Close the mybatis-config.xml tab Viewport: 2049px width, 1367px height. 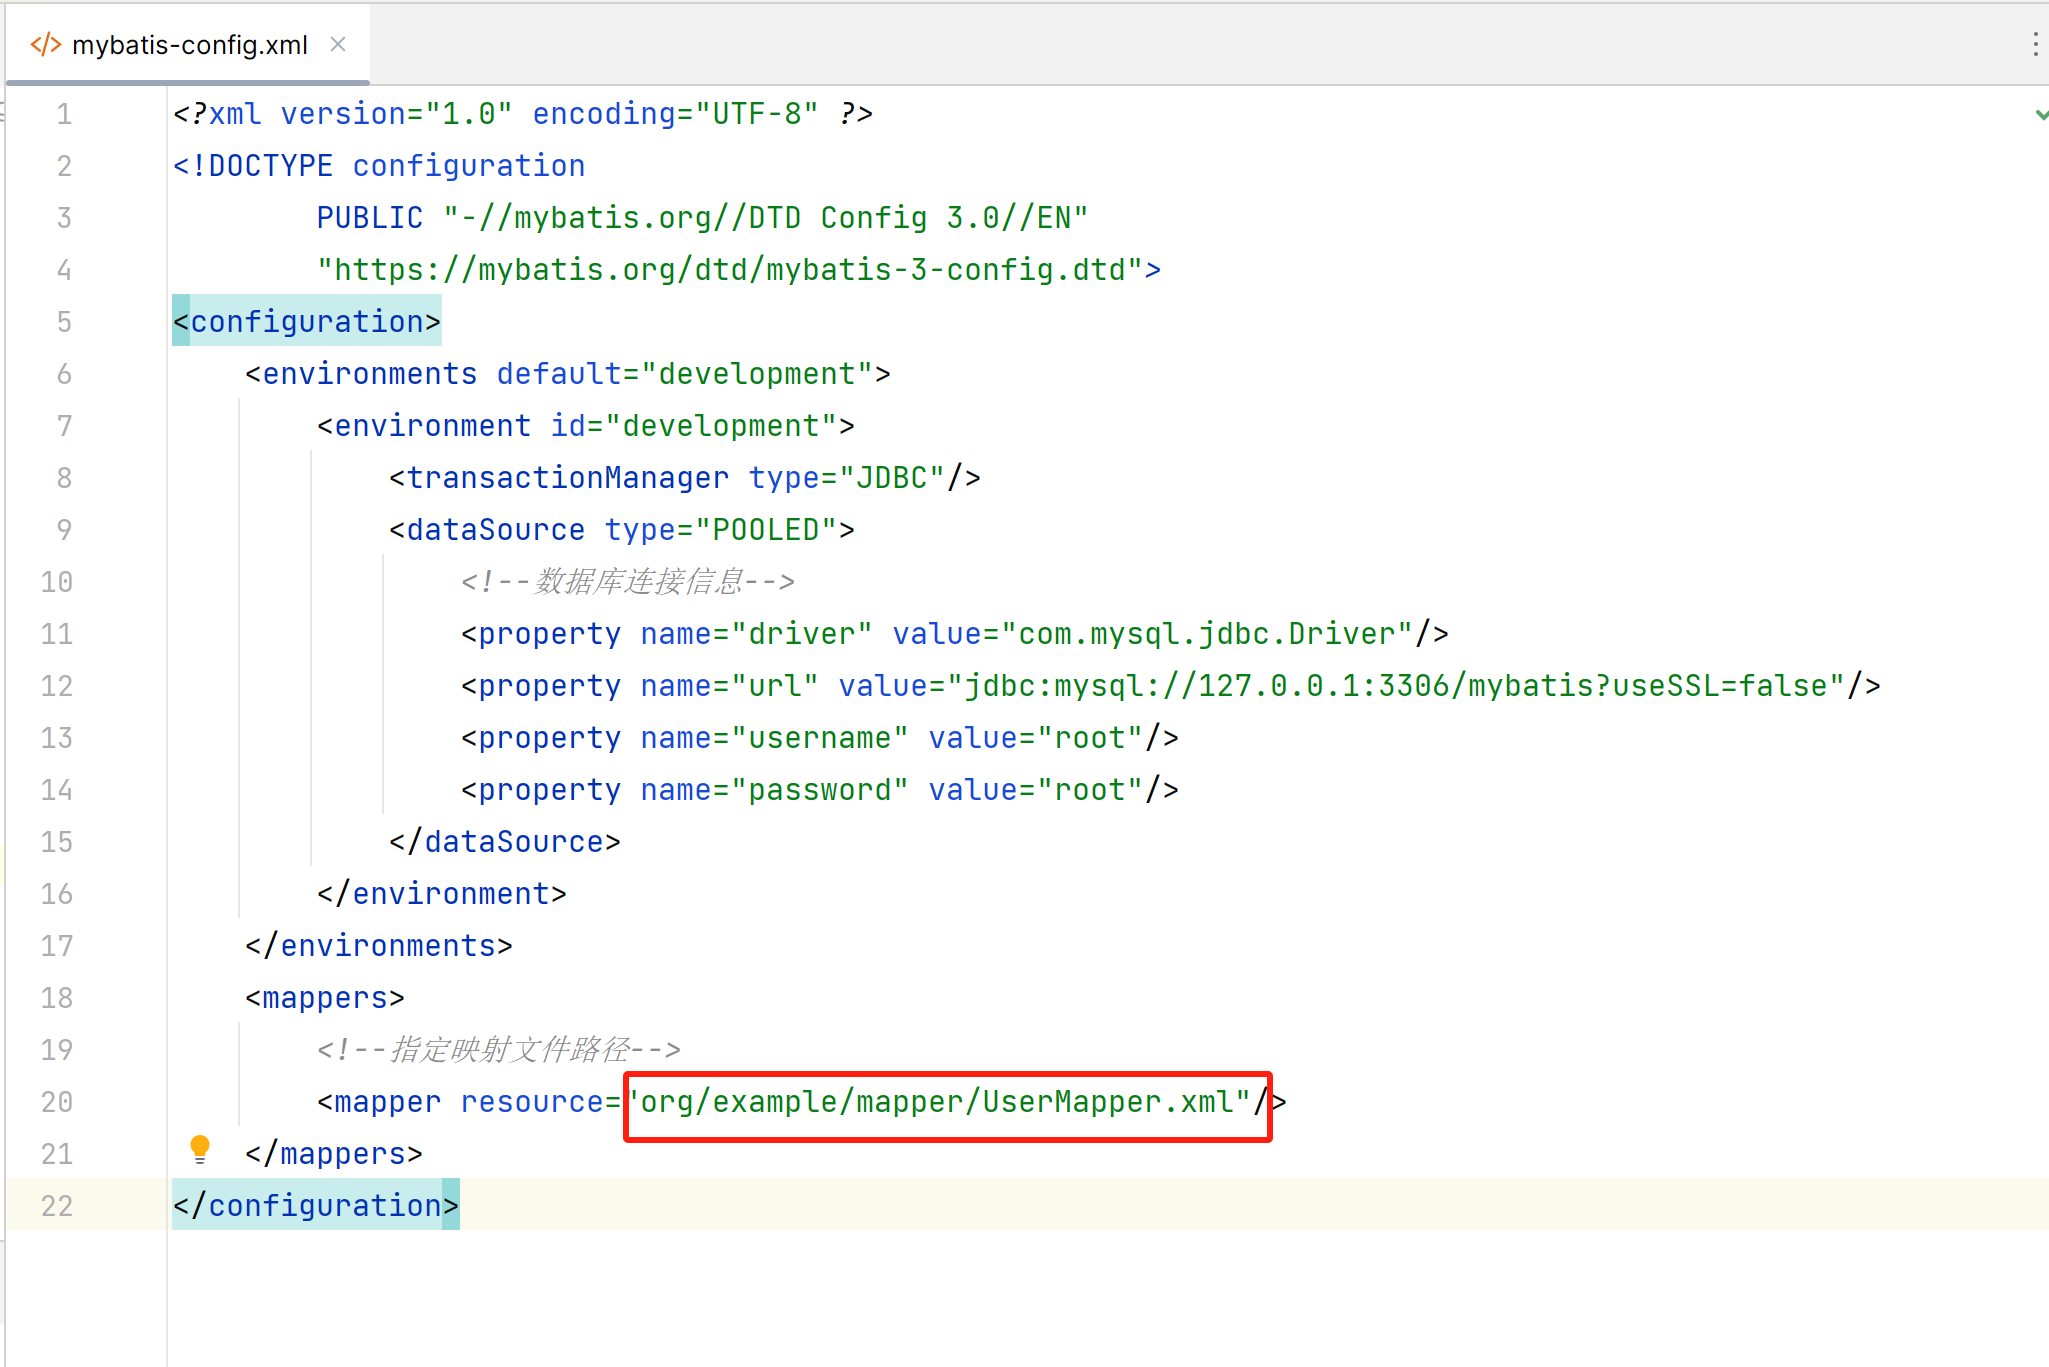(x=338, y=45)
